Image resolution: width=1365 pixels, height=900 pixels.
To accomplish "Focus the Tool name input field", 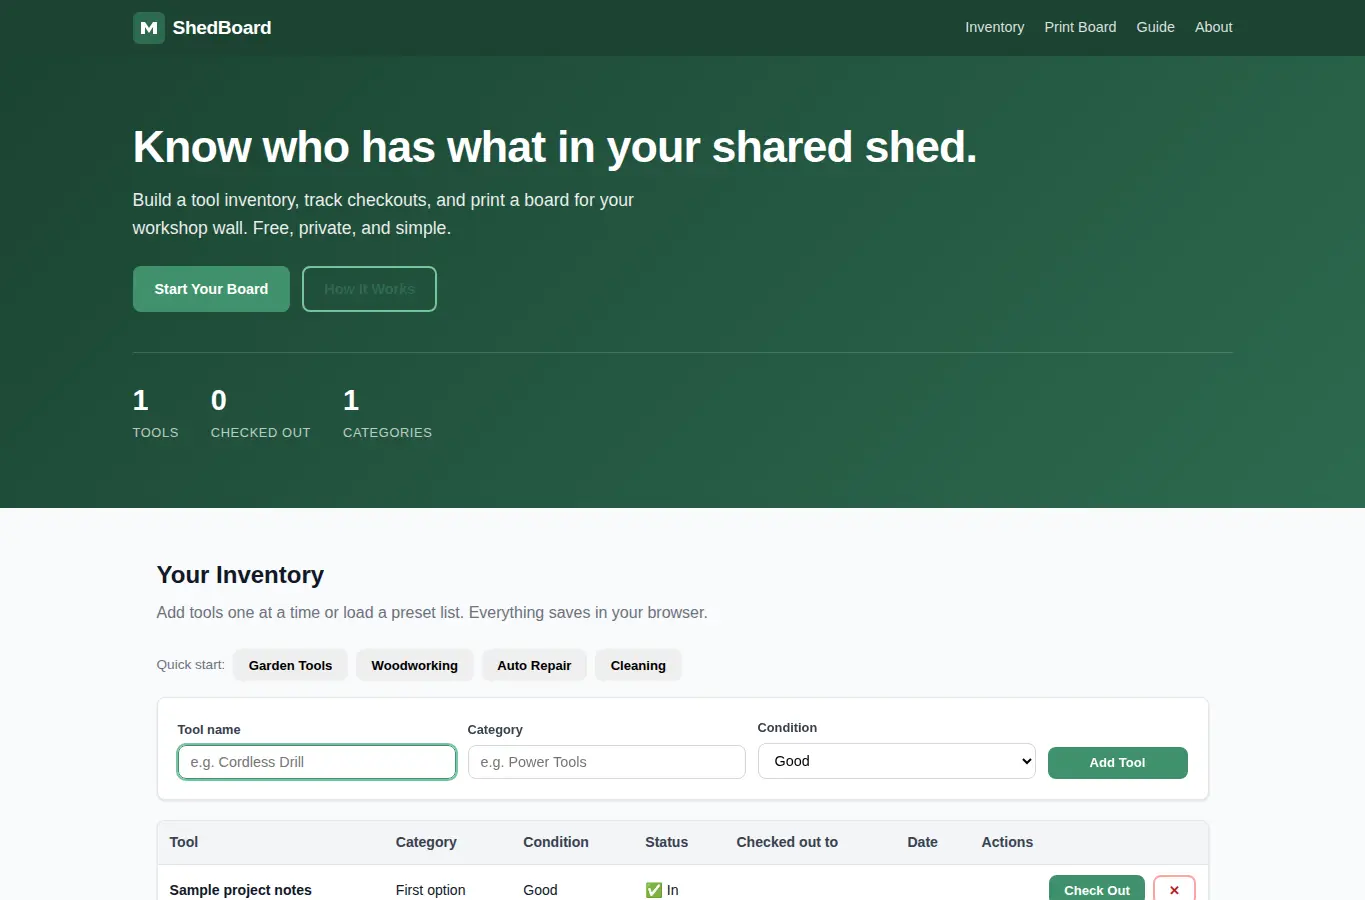I will (x=317, y=762).
